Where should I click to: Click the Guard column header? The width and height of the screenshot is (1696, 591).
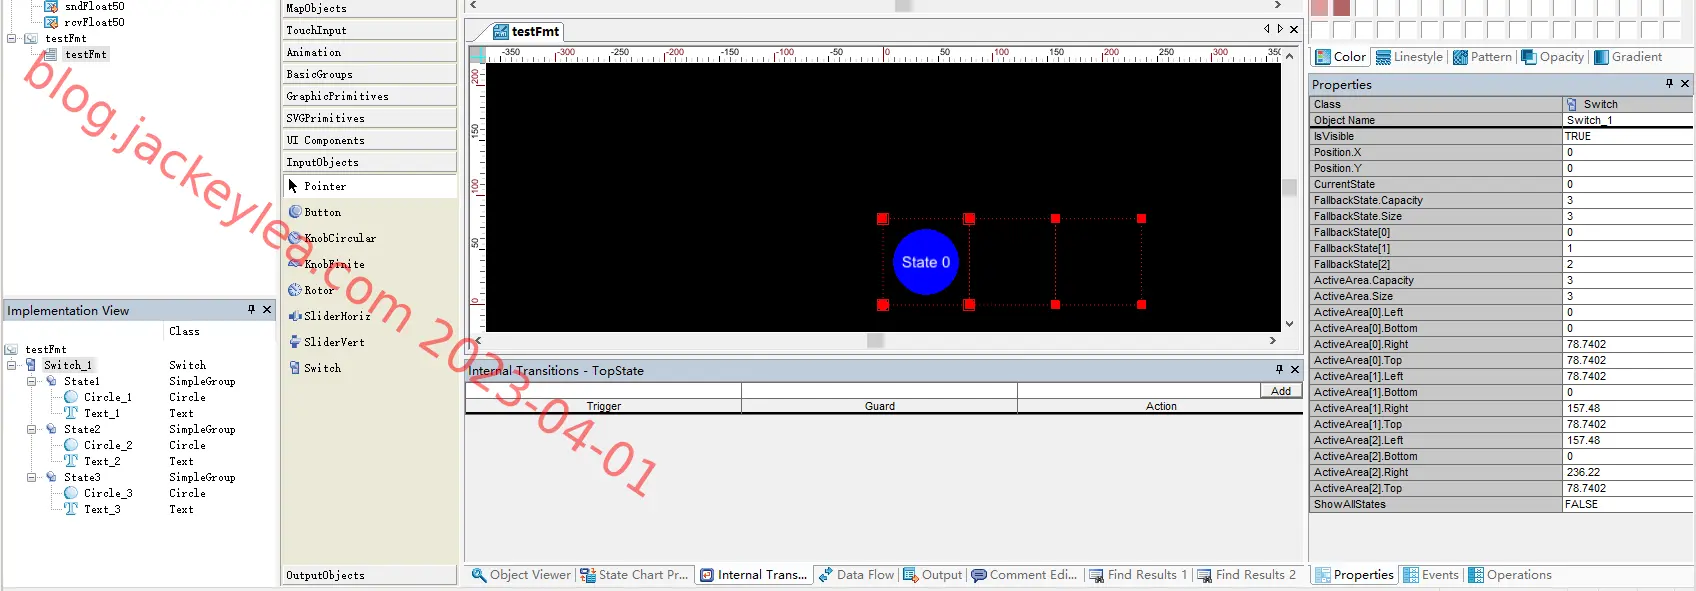879,406
